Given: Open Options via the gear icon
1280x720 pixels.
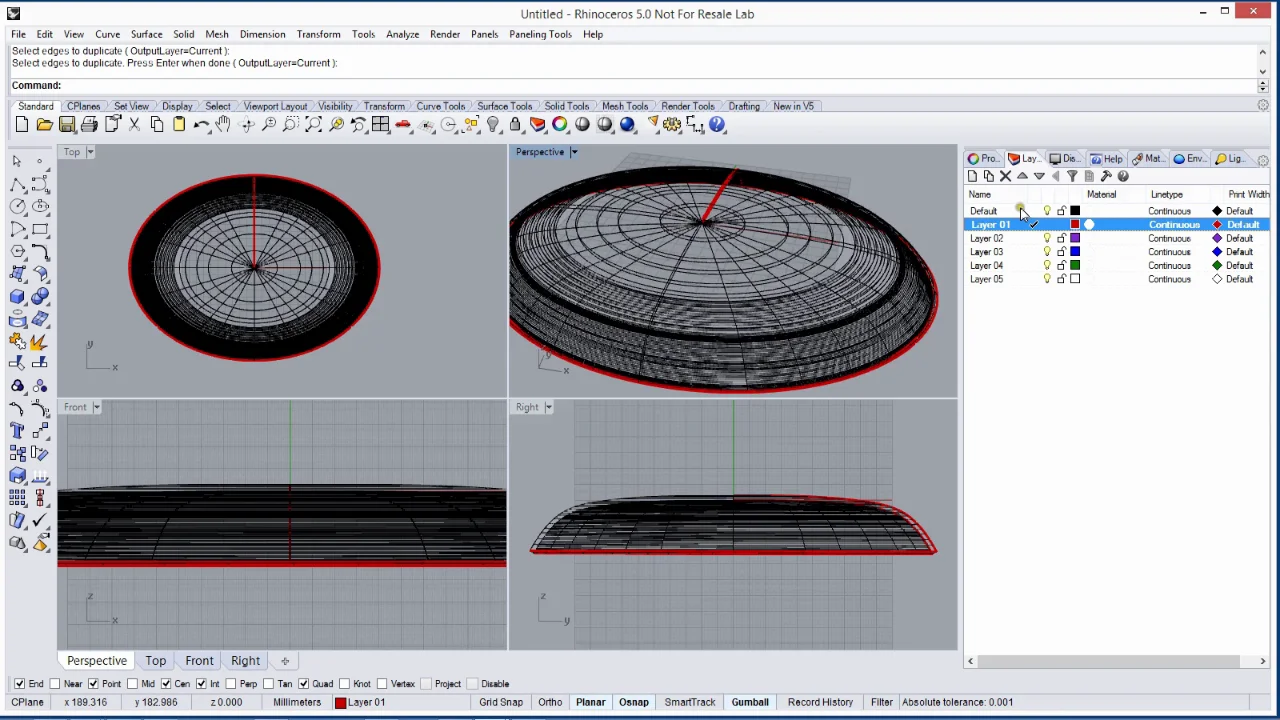Looking at the screenshot, I should (x=672, y=125).
